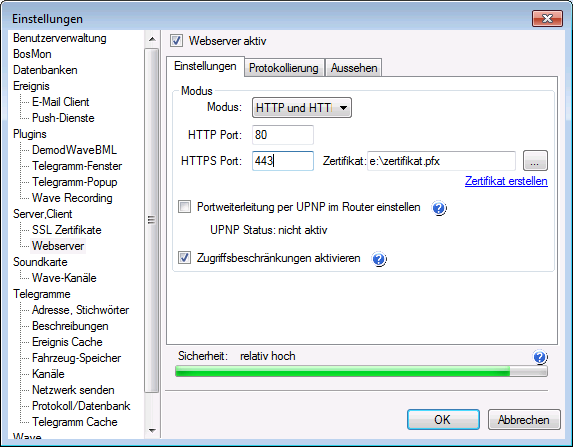Select Telegramme in the tree
Image resolution: width=573 pixels, height=447 pixels.
[x=42, y=294]
